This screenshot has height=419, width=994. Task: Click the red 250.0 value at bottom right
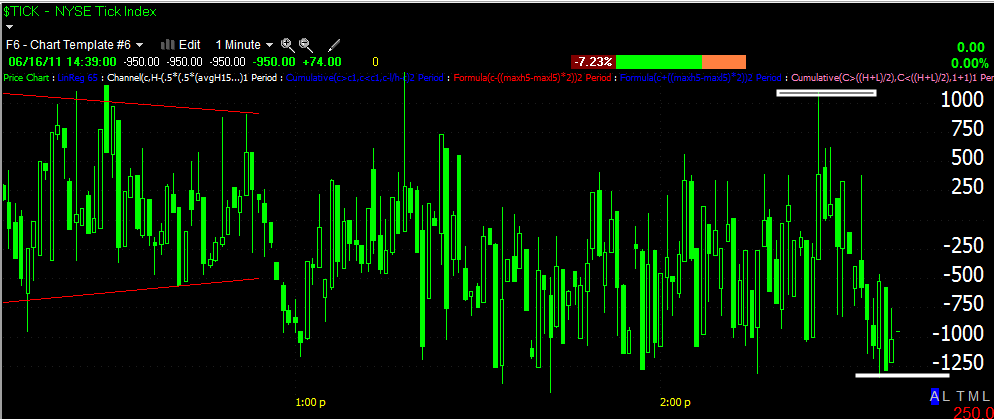point(972,413)
